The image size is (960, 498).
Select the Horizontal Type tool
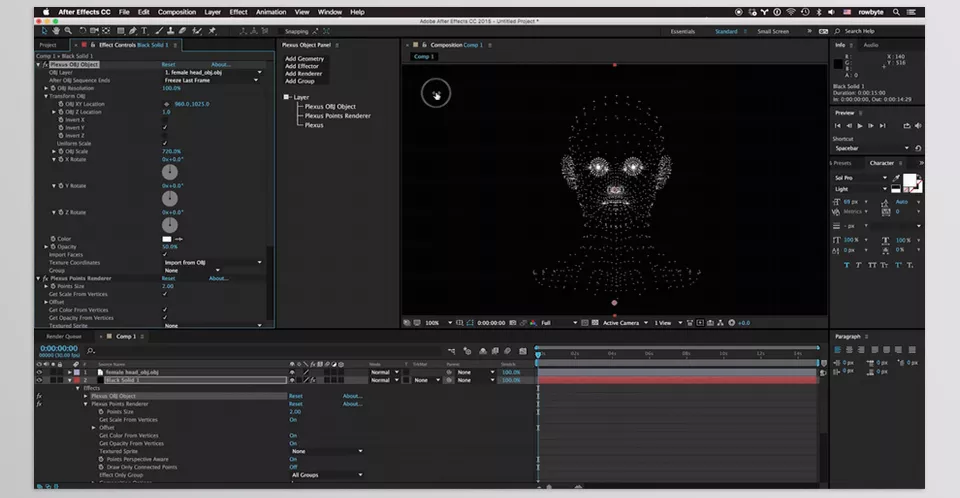pyautogui.click(x=144, y=31)
